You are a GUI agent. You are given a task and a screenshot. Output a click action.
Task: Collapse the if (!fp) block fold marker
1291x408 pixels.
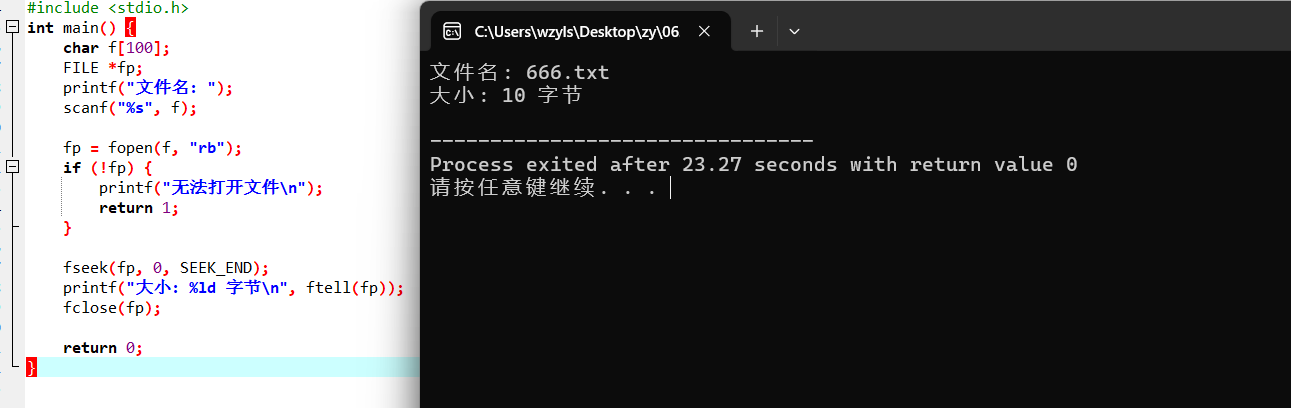point(12,168)
